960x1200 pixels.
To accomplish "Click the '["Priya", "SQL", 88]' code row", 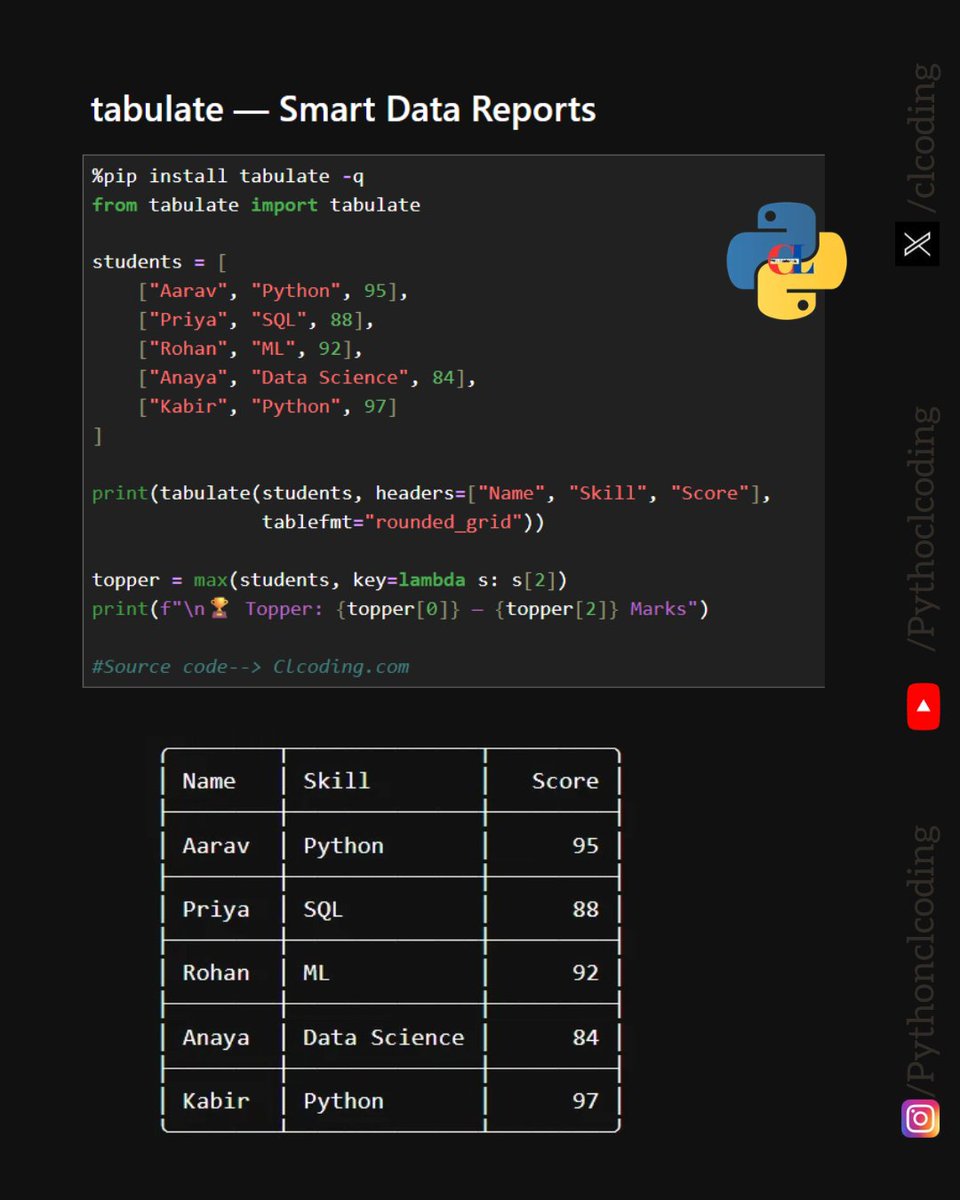I will 256,320.
